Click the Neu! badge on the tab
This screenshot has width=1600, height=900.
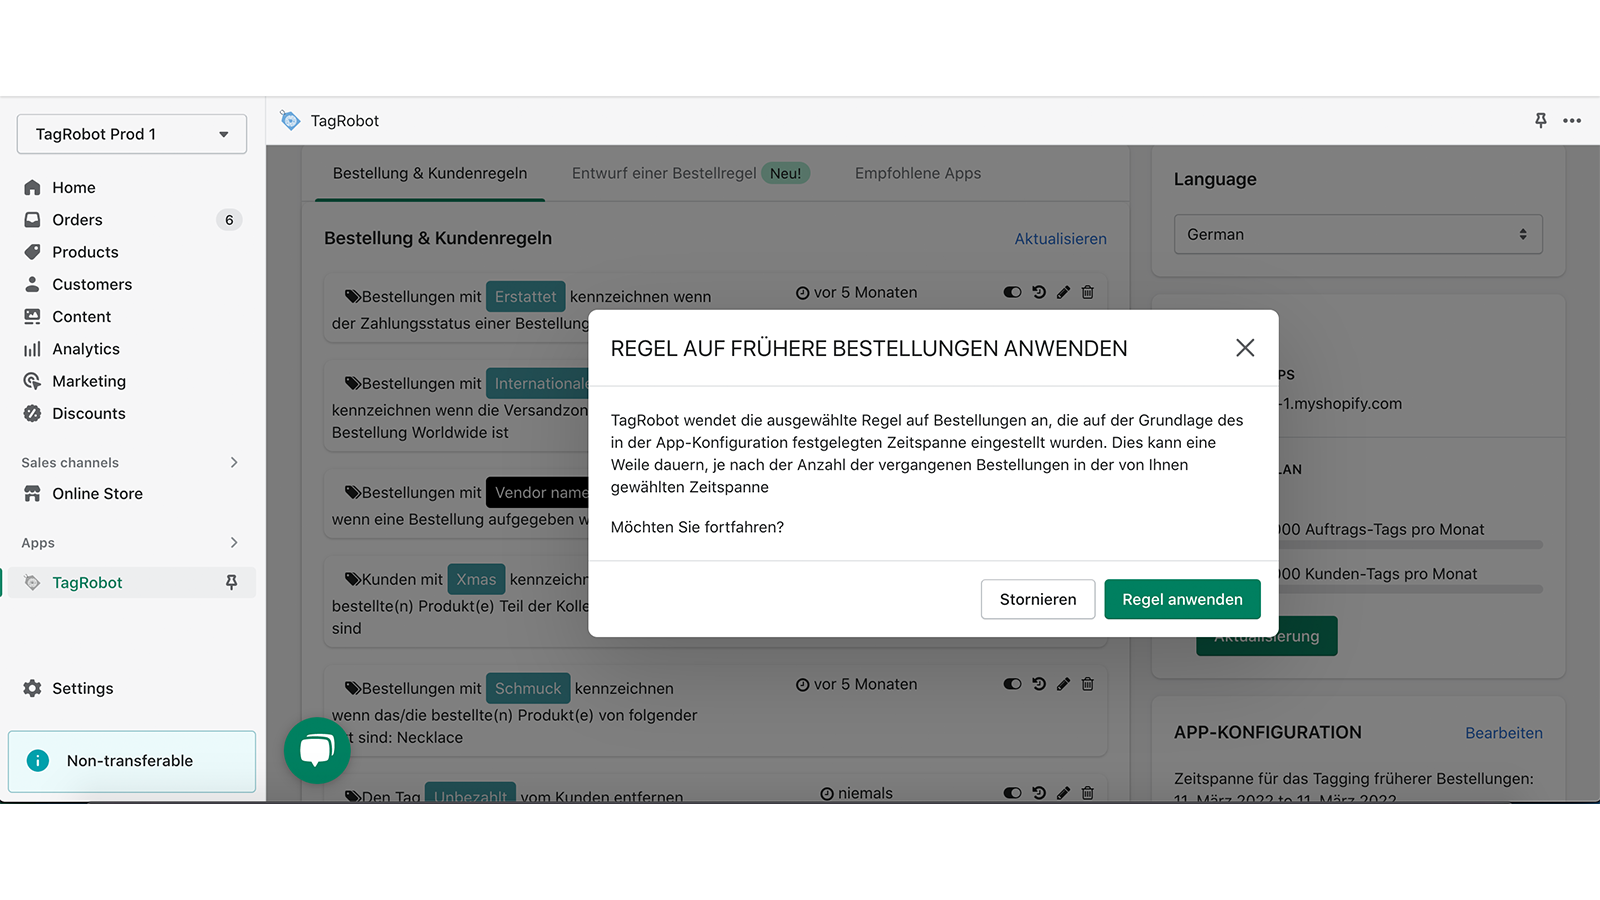click(785, 173)
